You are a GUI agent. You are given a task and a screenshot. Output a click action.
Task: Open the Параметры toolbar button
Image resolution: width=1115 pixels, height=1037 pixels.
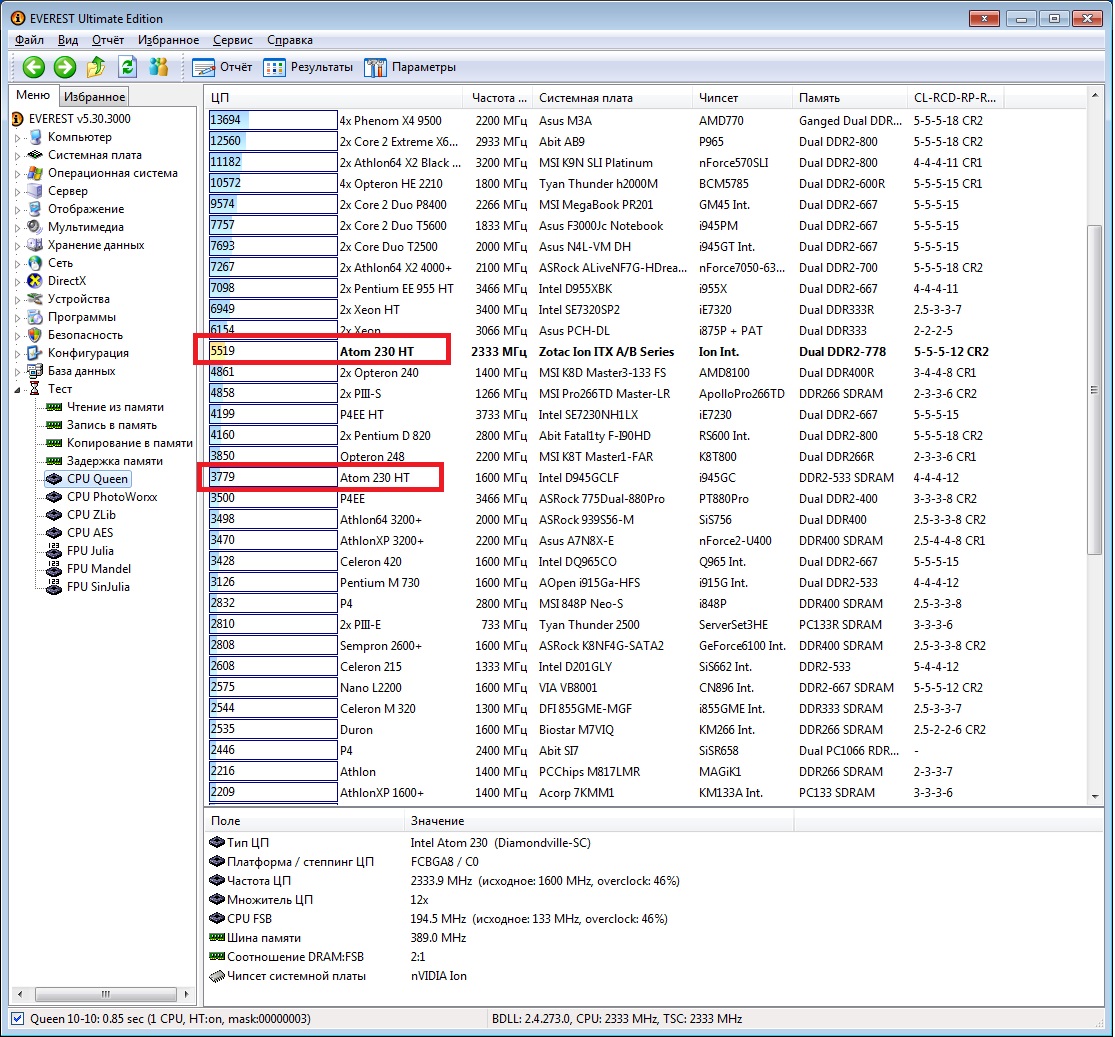tap(410, 67)
